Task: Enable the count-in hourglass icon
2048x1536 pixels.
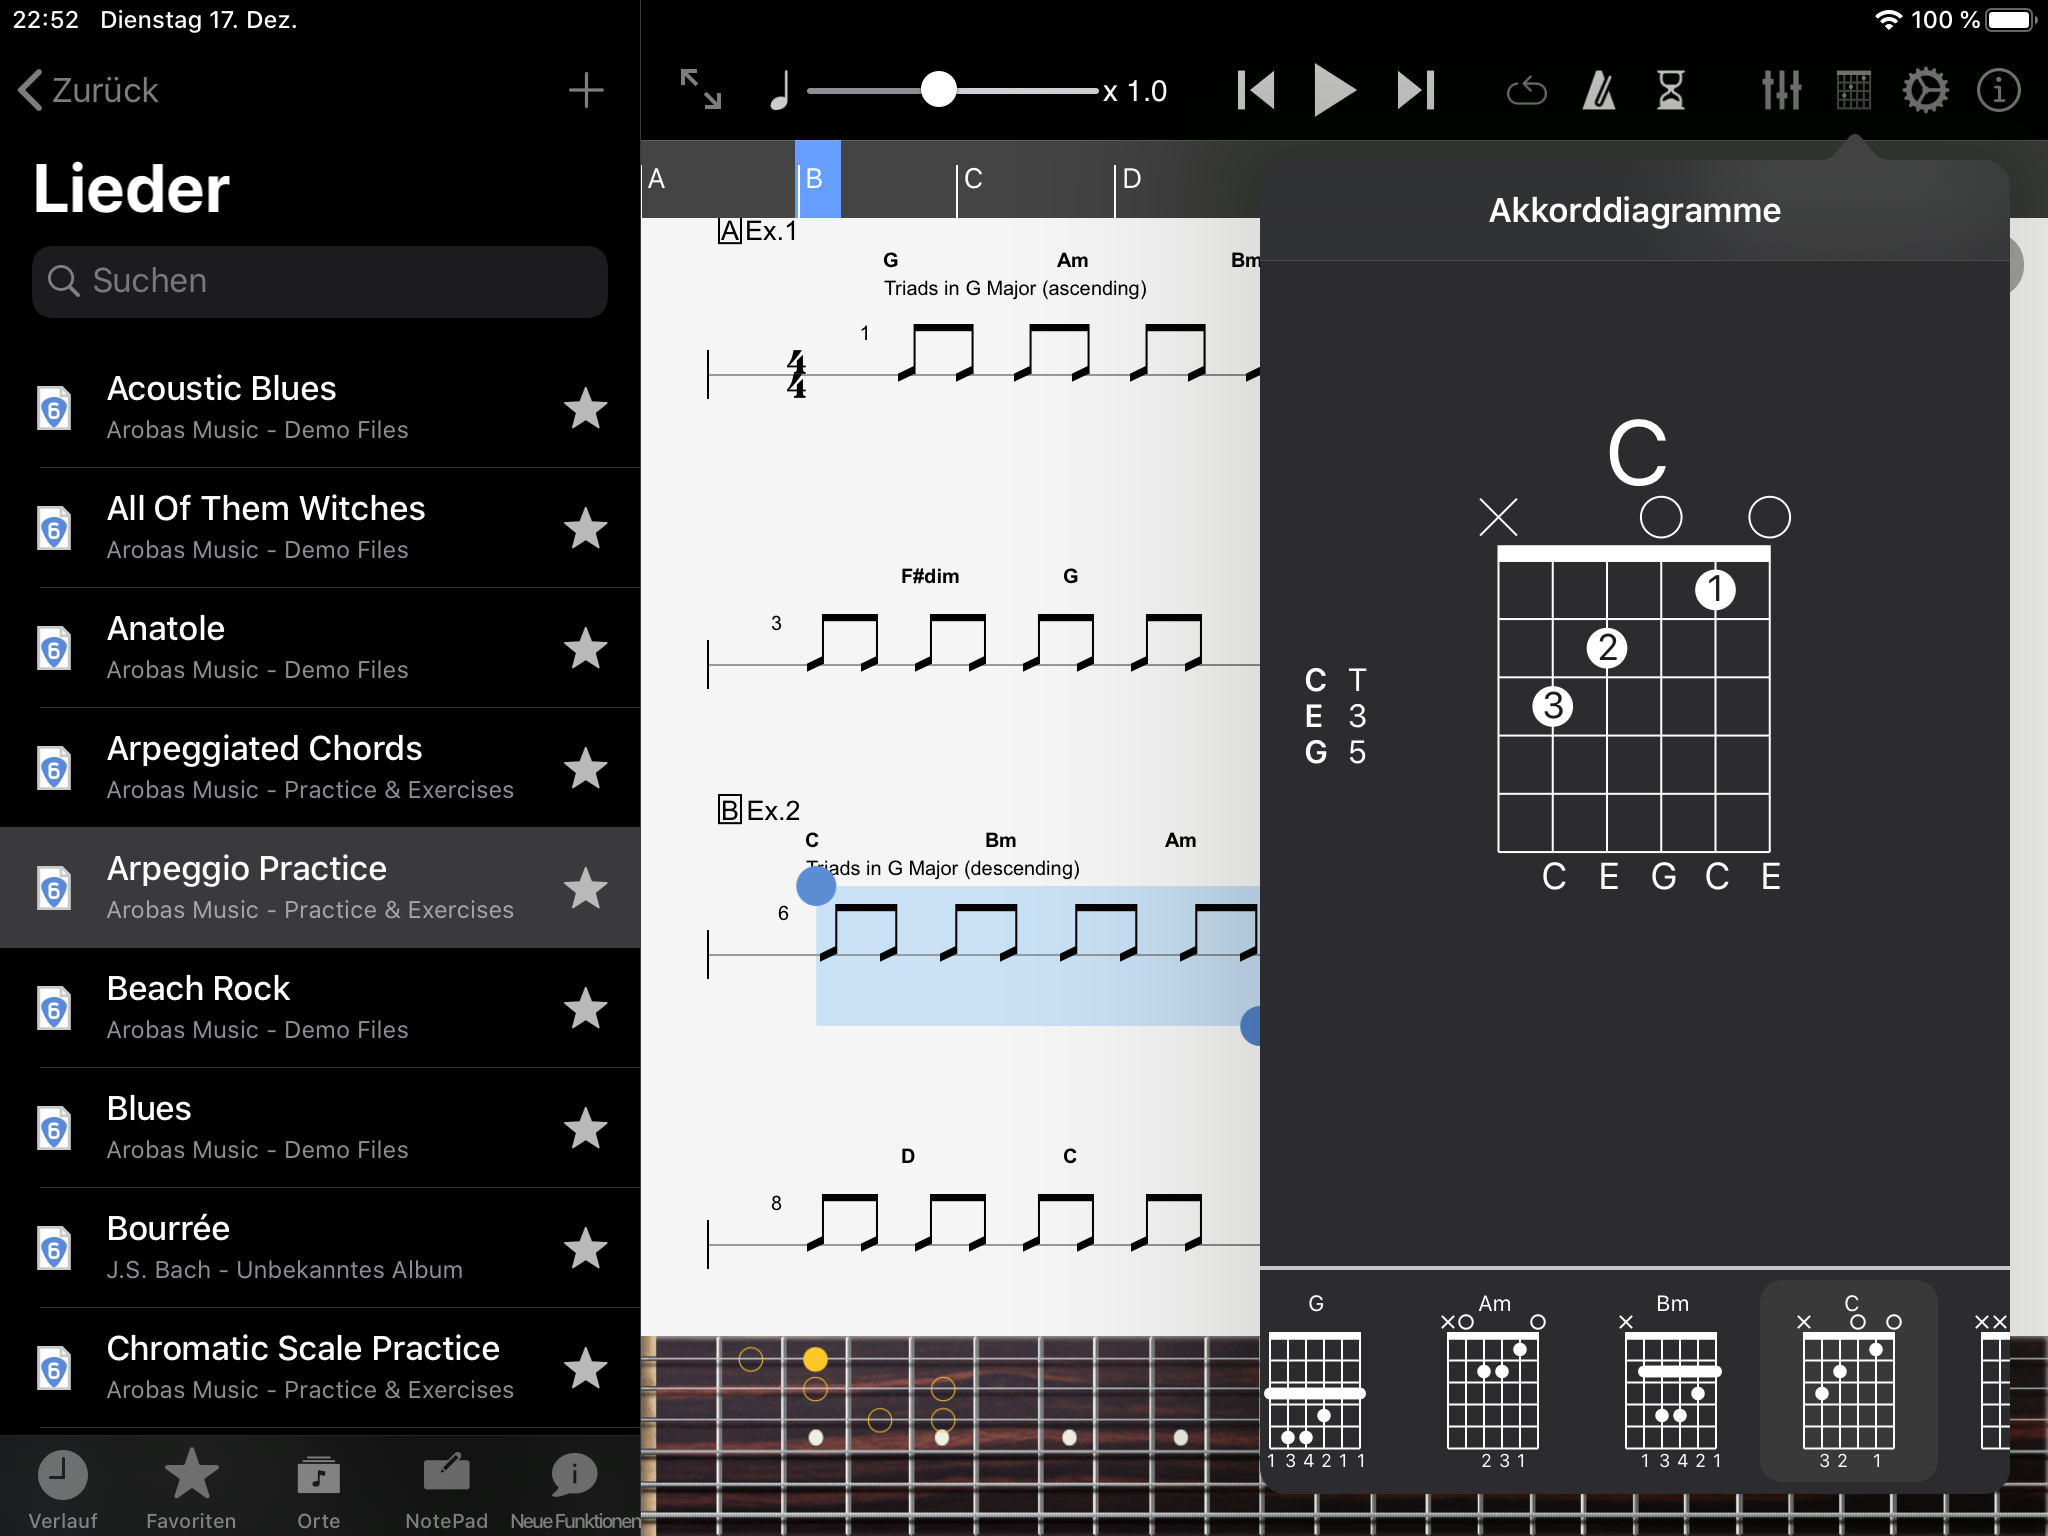Action: tap(1671, 91)
